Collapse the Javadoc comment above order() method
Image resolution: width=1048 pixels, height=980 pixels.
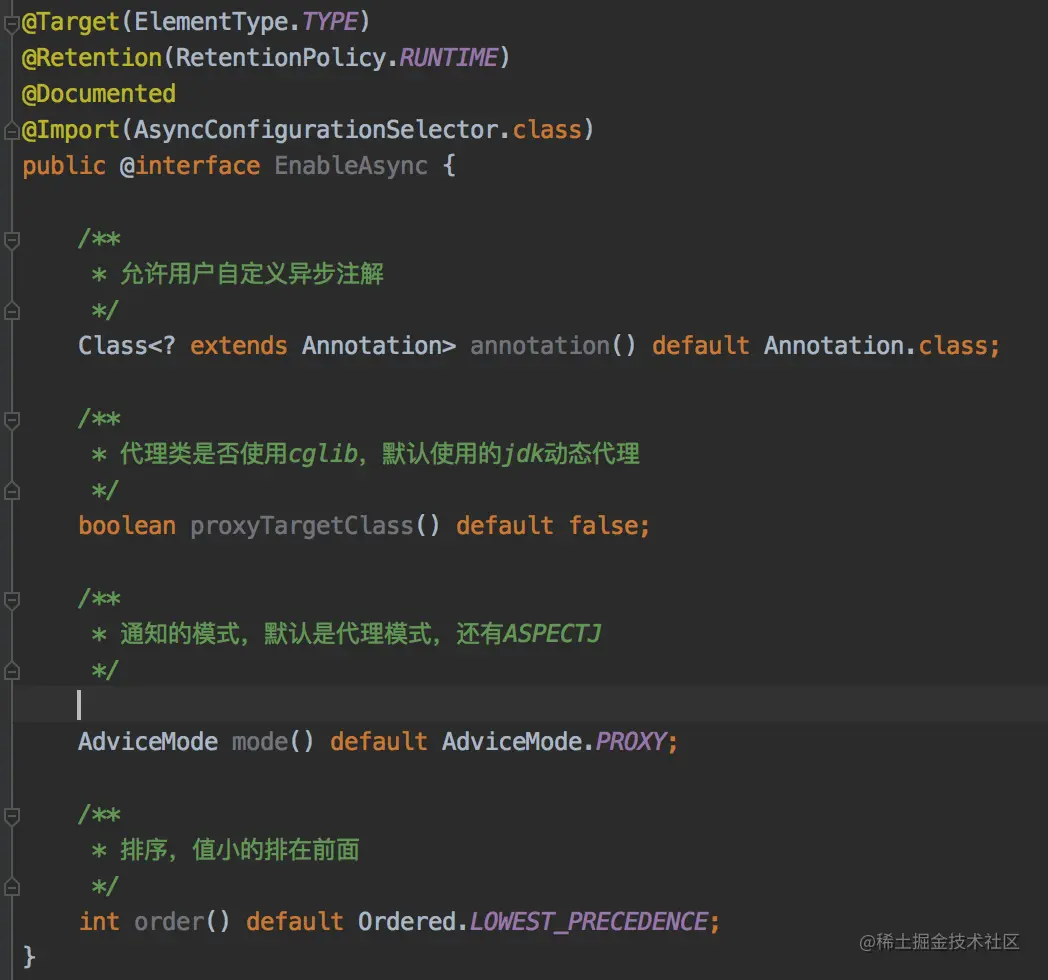click(x=11, y=816)
